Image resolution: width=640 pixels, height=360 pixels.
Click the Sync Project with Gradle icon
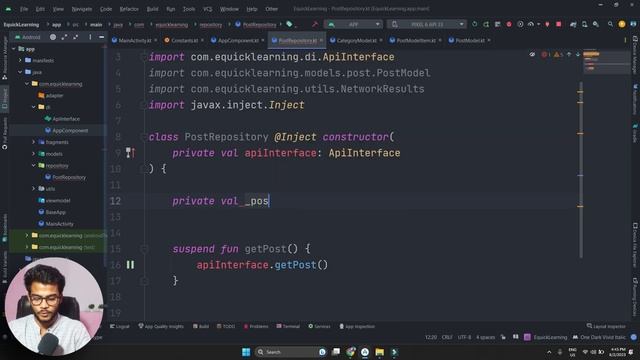click(573, 24)
